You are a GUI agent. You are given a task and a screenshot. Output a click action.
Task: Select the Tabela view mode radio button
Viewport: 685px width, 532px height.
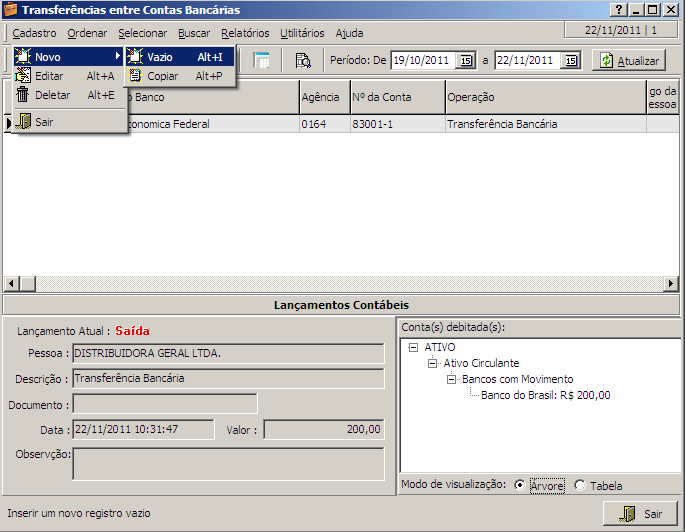point(580,486)
